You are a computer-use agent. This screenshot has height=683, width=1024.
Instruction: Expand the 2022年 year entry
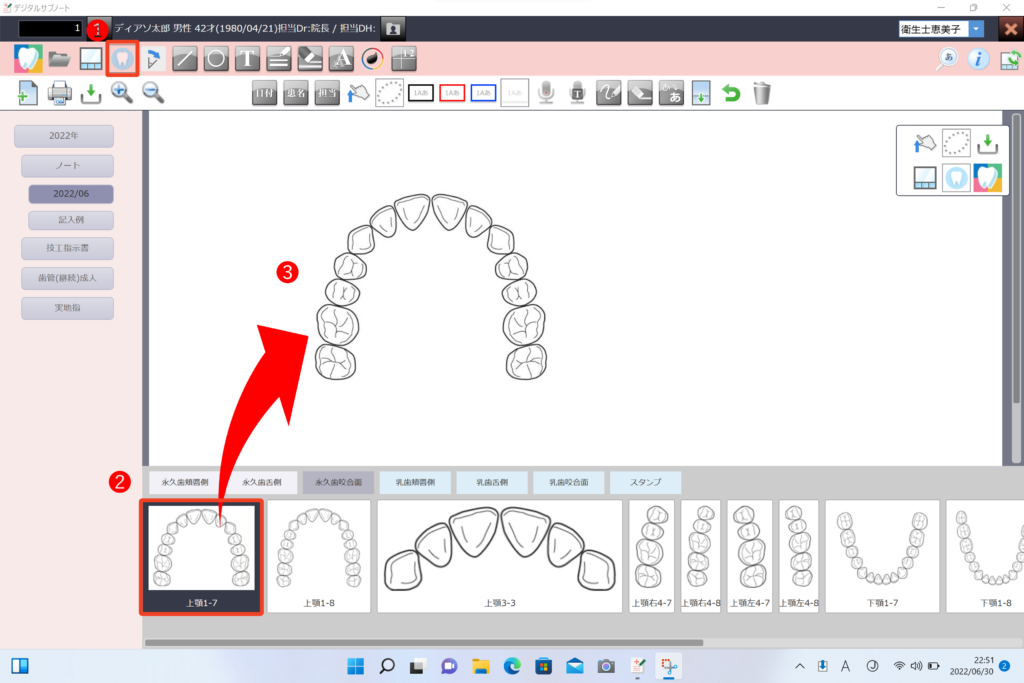(x=63, y=136)
